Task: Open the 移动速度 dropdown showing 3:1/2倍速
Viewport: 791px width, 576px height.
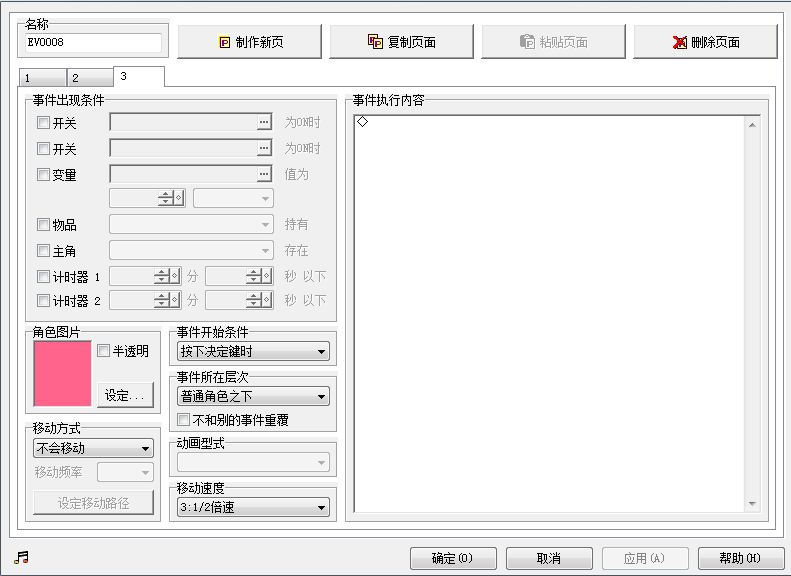Action: pyautogui.click(x=253, y=507)
